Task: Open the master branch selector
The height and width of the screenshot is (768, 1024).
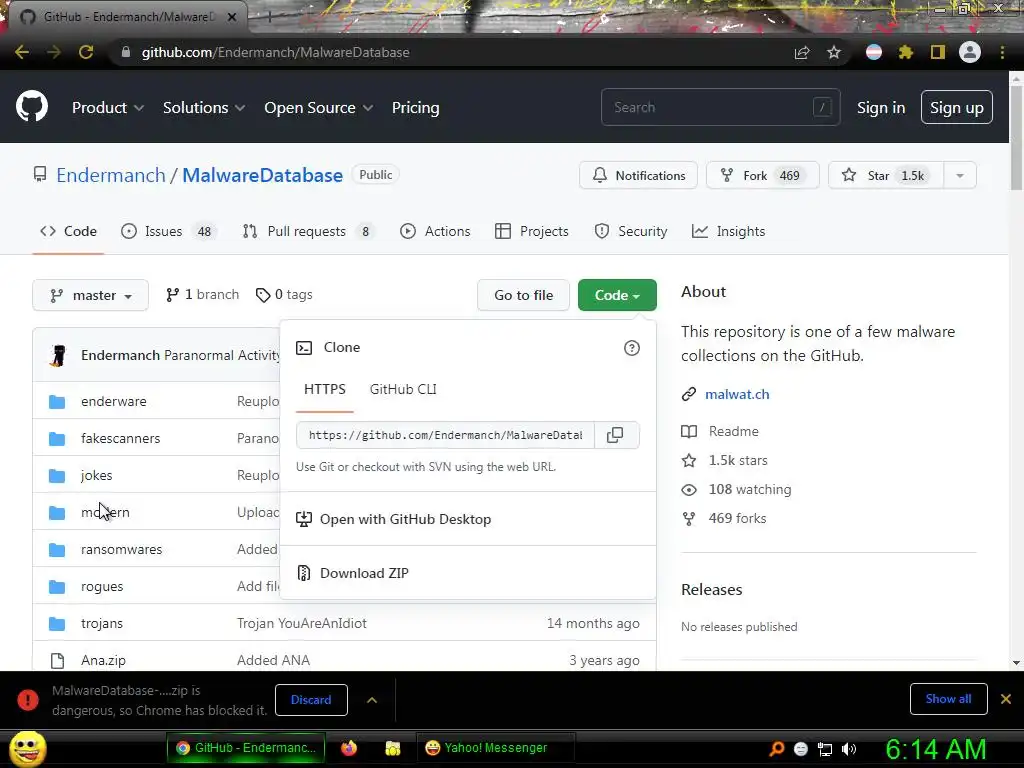Action: coord(91,295)
